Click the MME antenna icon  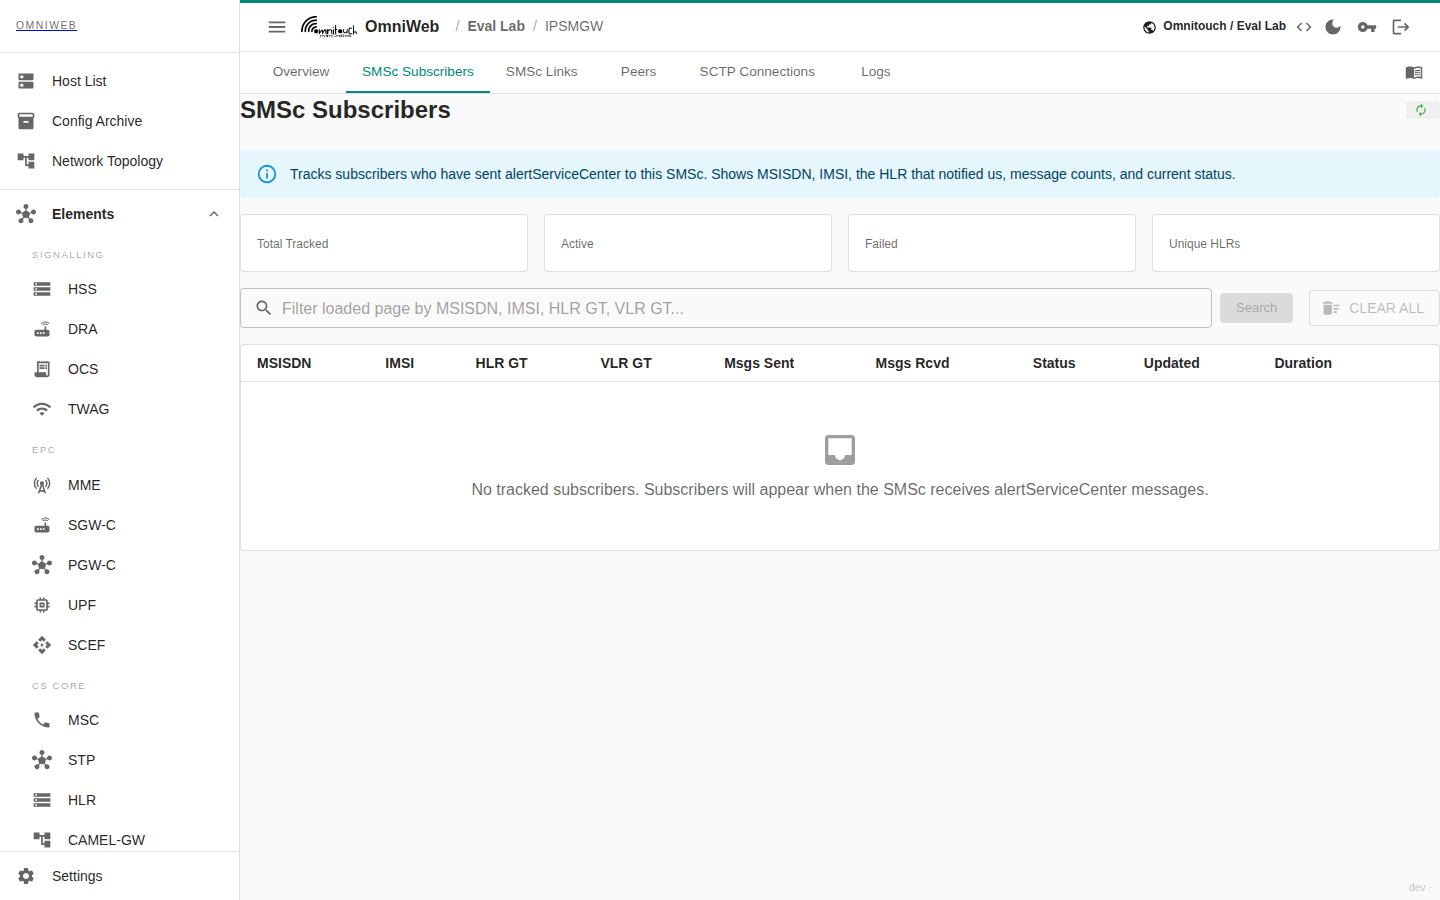(x=42, y=485)
